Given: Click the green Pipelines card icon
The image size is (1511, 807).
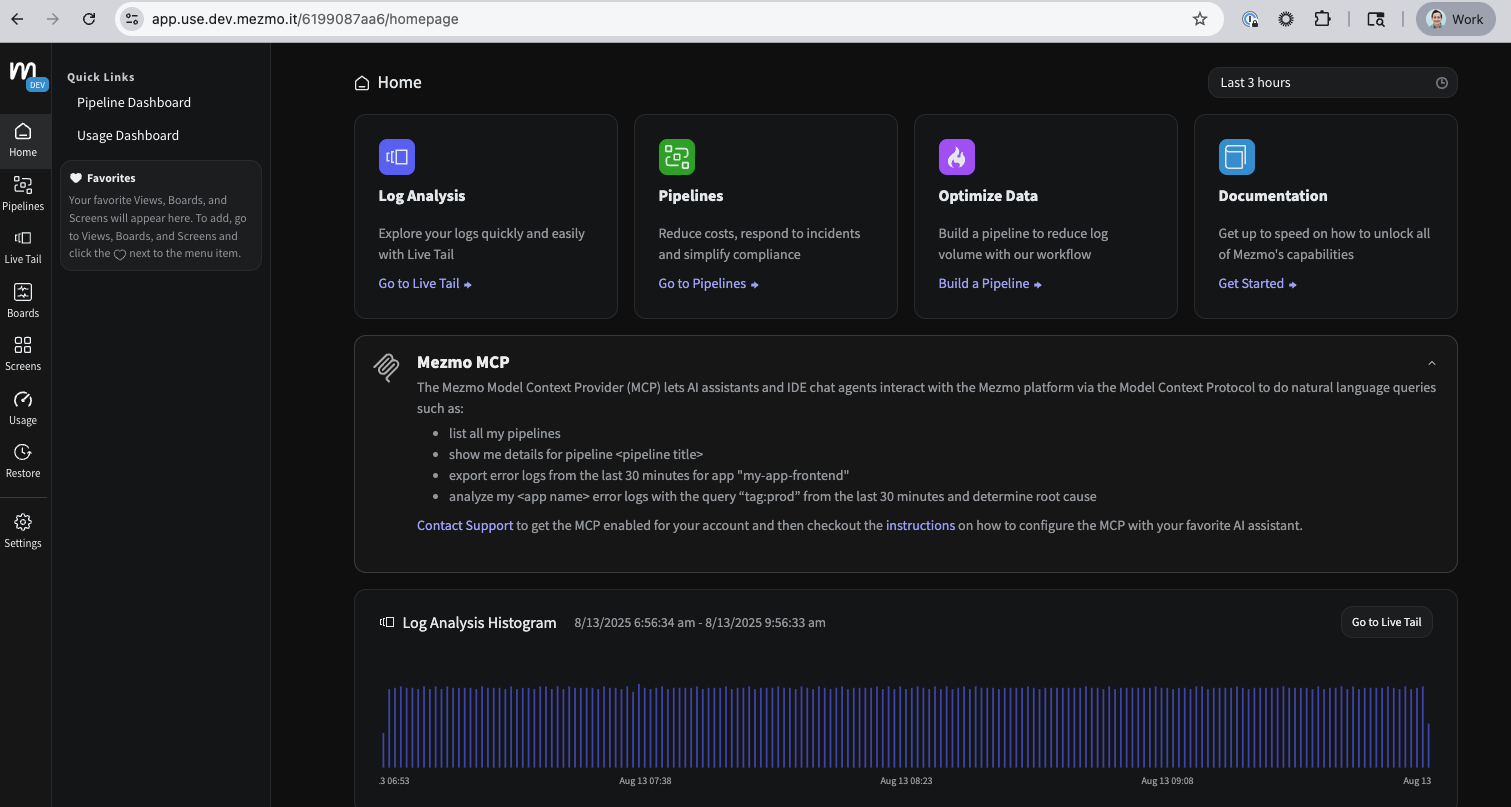Looking at the screenshot, I should (x=677, y=157).
